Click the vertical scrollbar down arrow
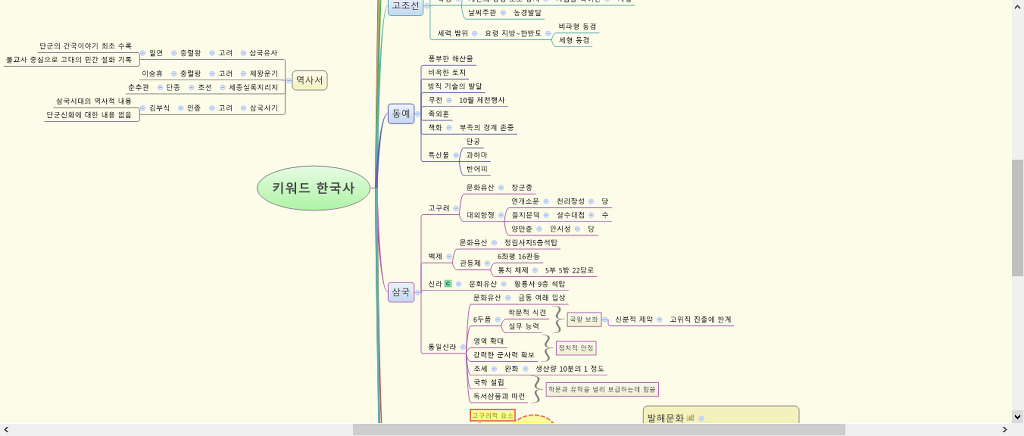 pos(1017,416)
